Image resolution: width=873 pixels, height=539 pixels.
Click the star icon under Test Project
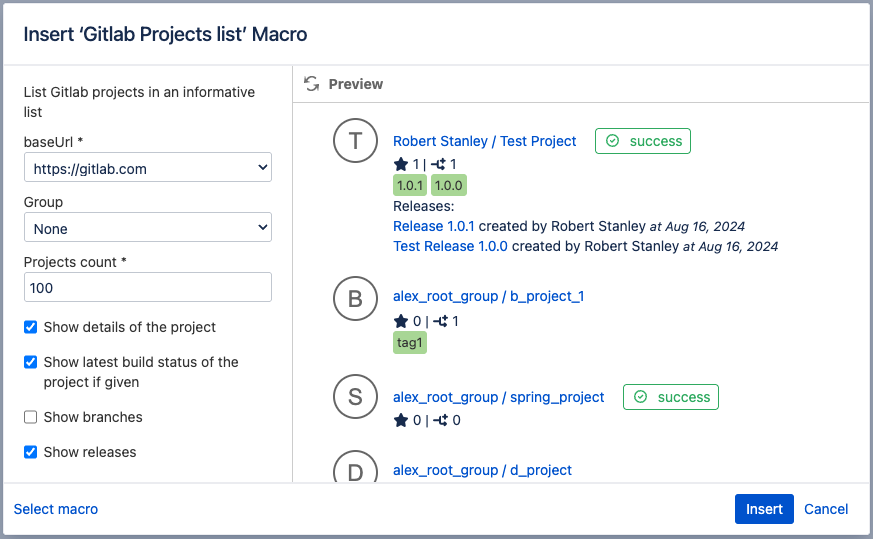(x=401, y=164)
